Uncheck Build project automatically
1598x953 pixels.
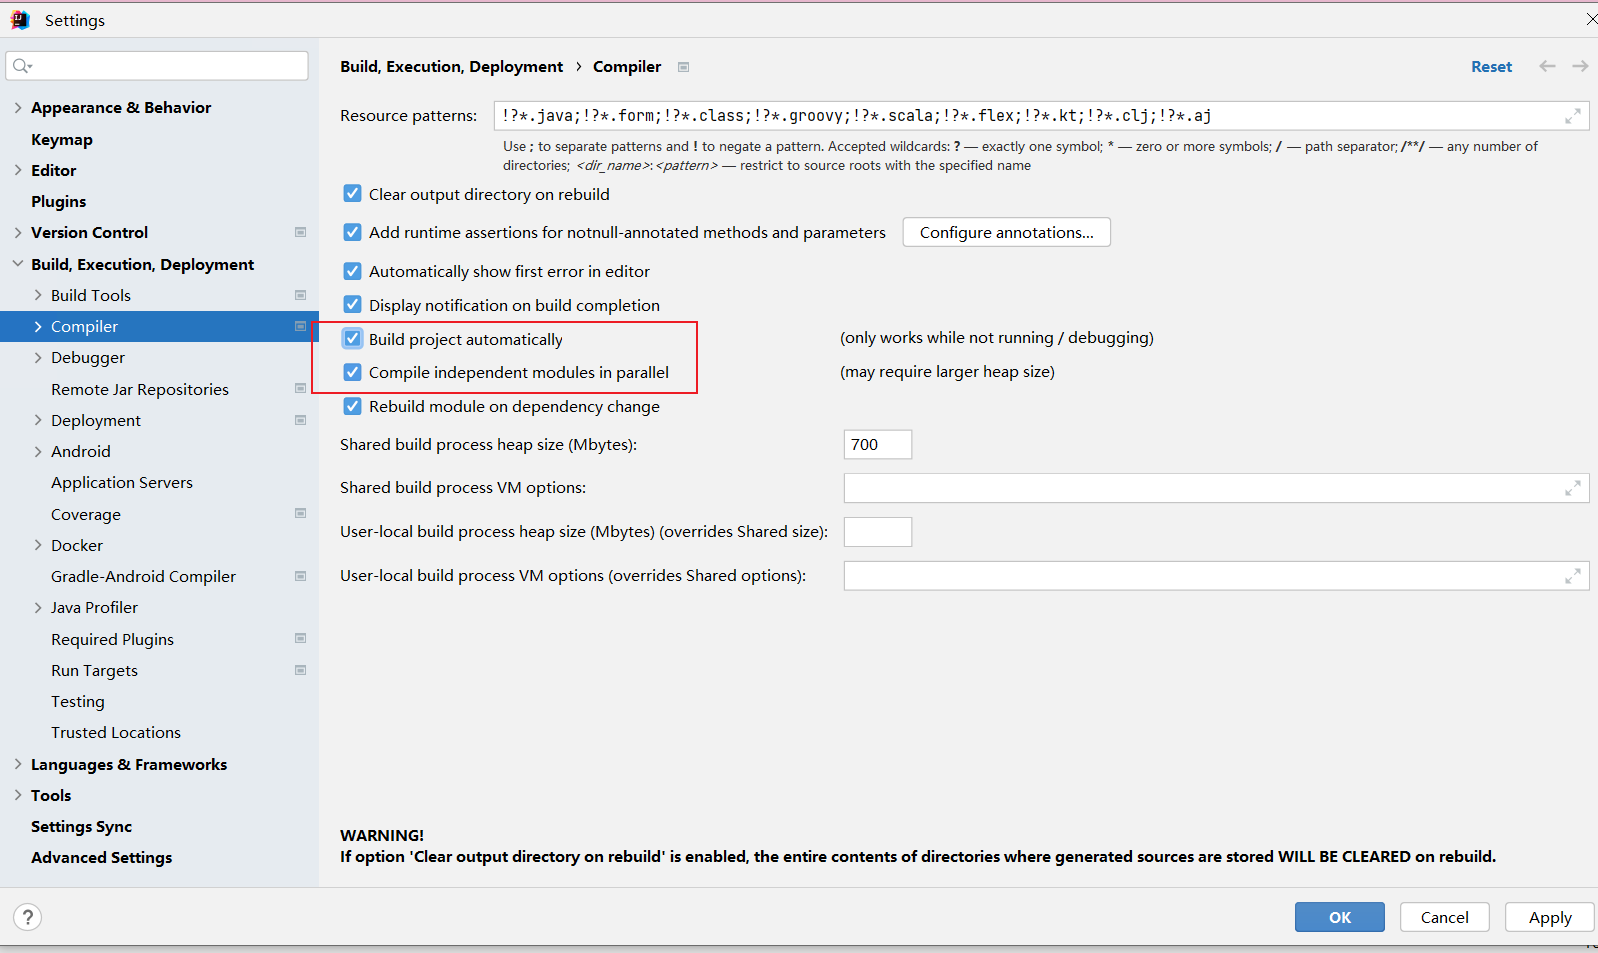[x=352, y=339]
